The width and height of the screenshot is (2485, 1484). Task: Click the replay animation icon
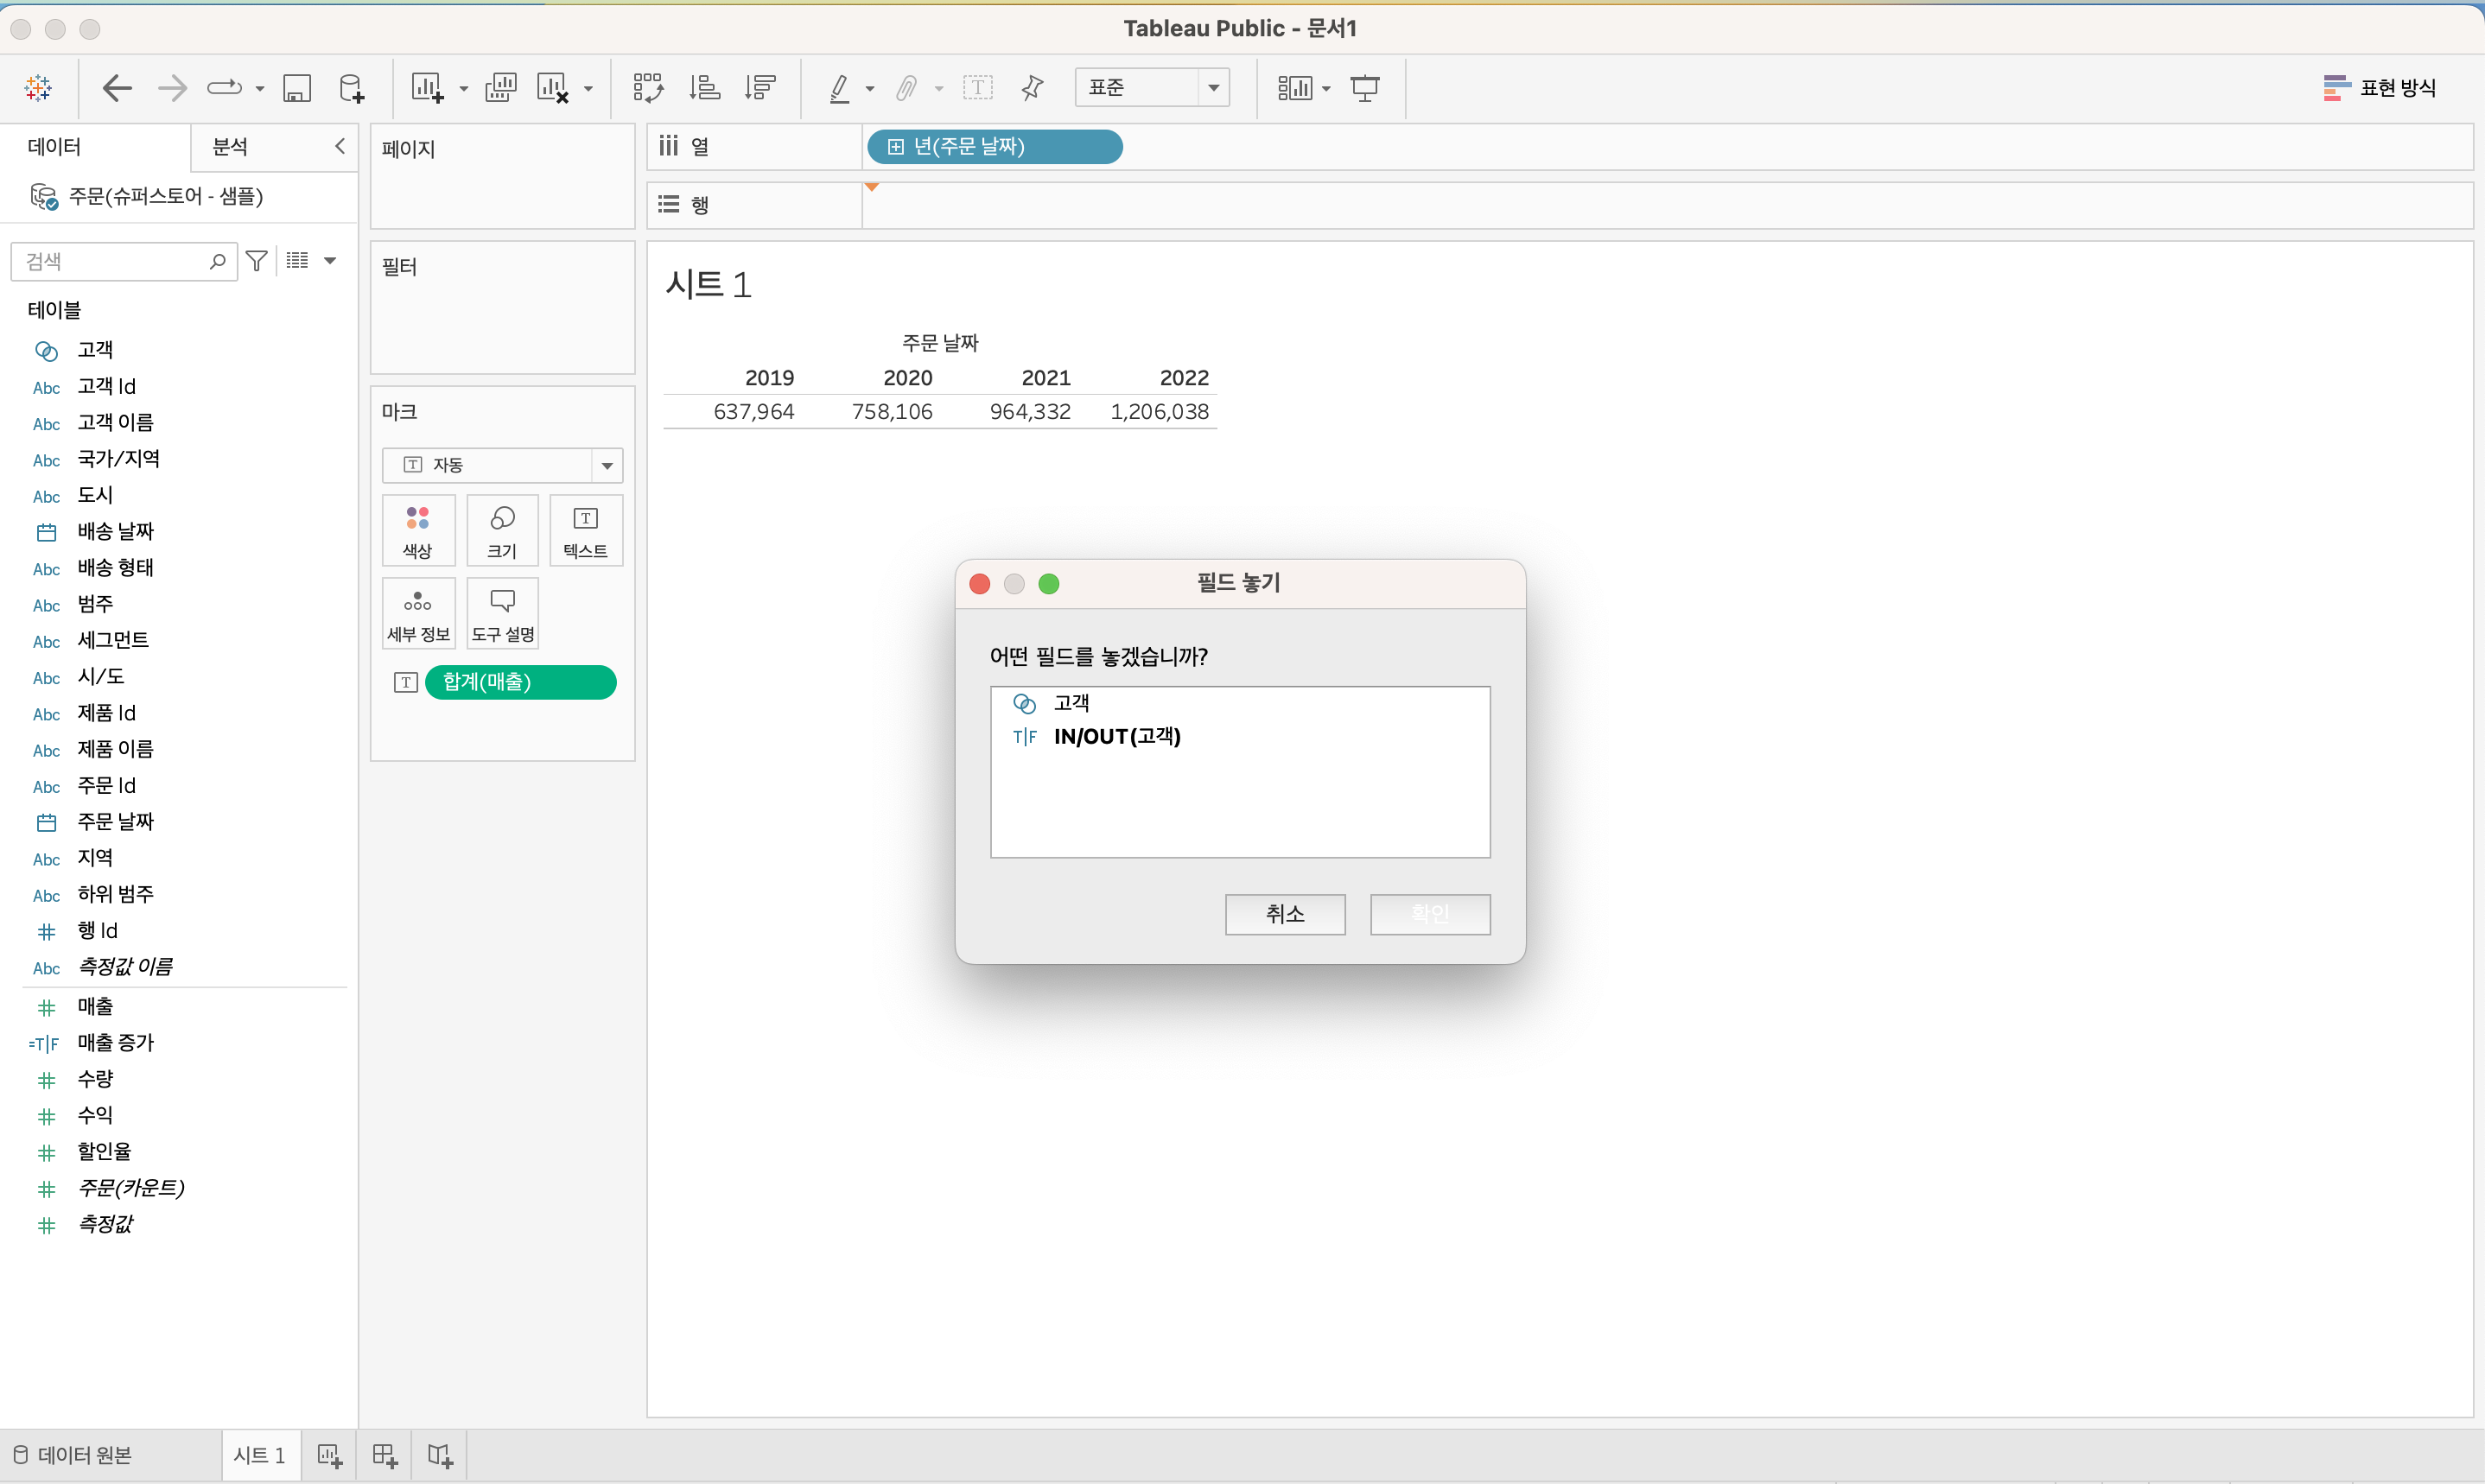[224, 88]
